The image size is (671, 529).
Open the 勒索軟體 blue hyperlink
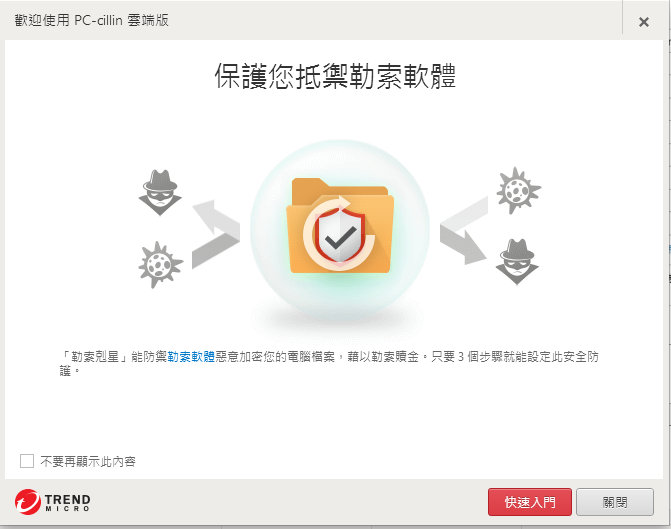(191, 357)
